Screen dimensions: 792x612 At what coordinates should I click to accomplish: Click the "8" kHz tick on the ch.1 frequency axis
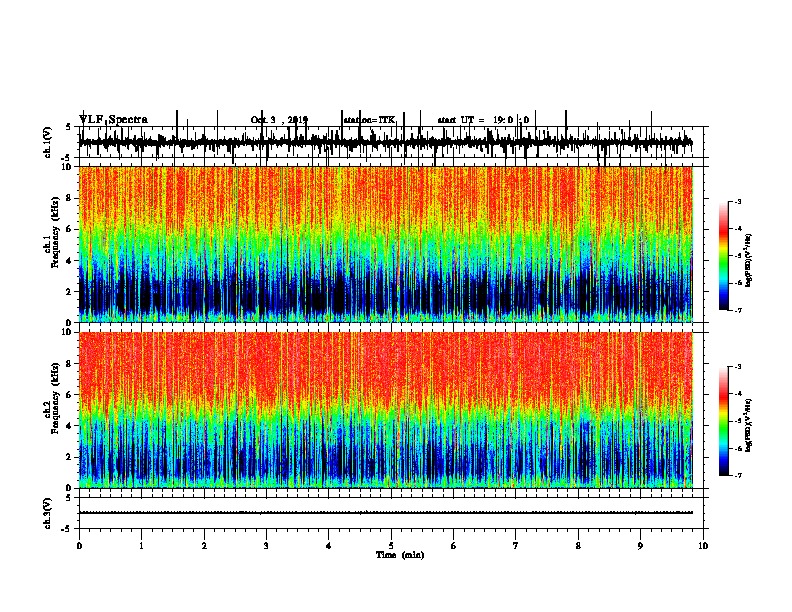point(71,198)
